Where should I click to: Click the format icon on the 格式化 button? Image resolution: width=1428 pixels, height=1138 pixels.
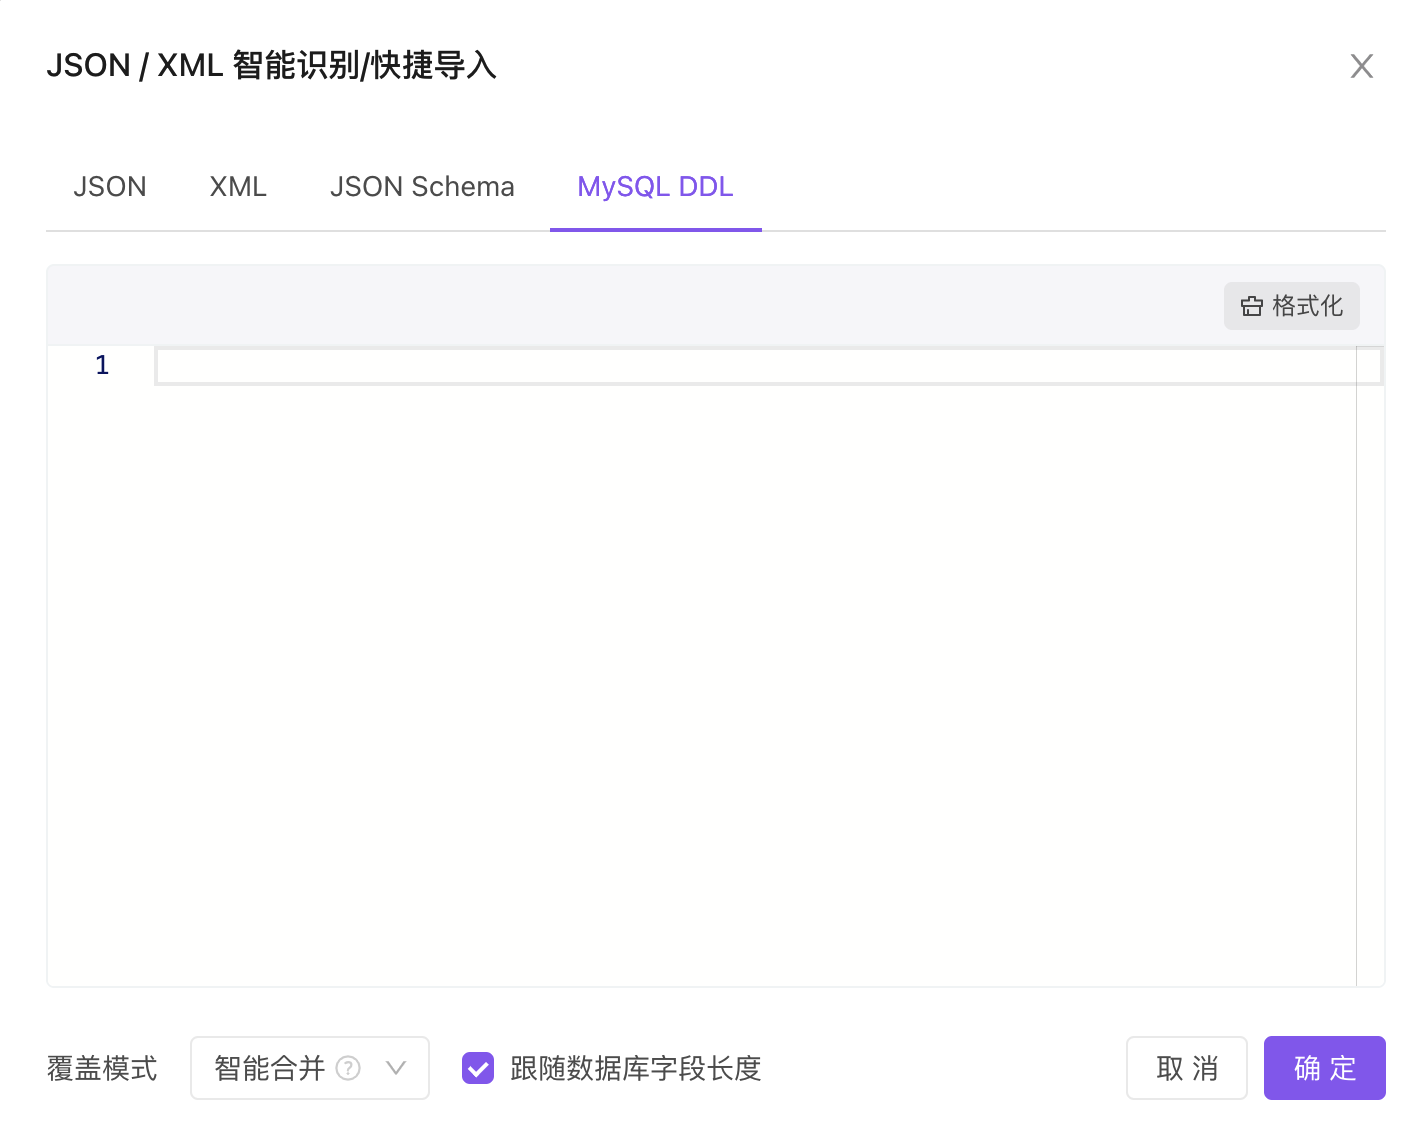click(1252, 306)
